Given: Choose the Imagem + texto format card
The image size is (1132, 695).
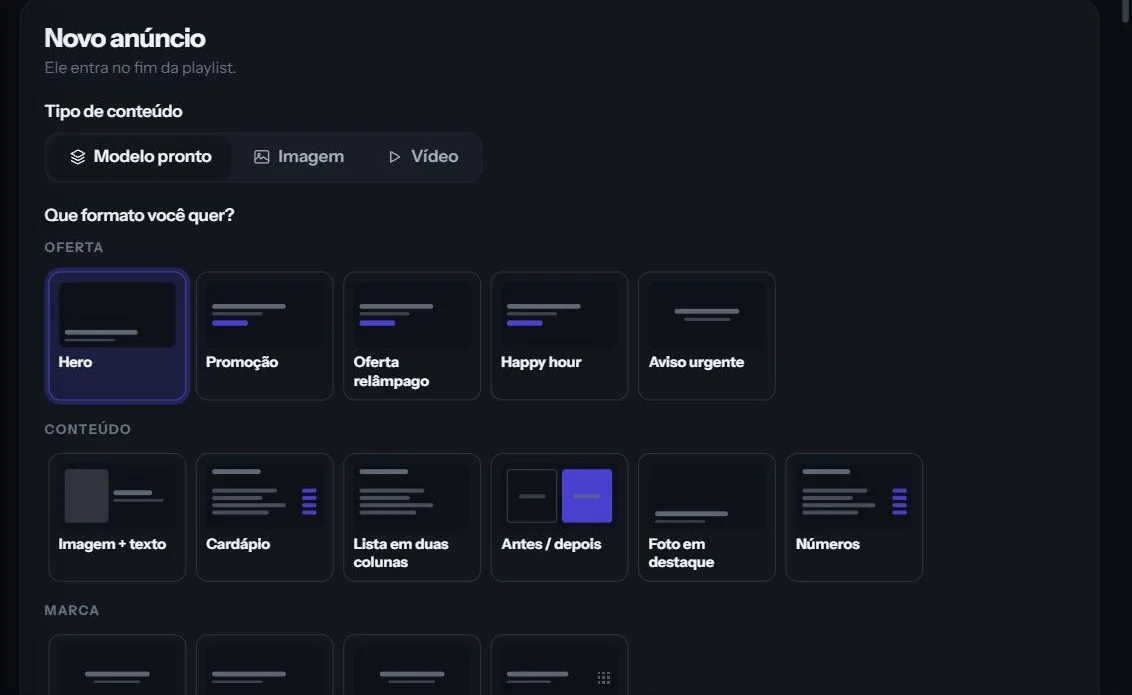Looking at the screenshot, I should click(117, 517).
